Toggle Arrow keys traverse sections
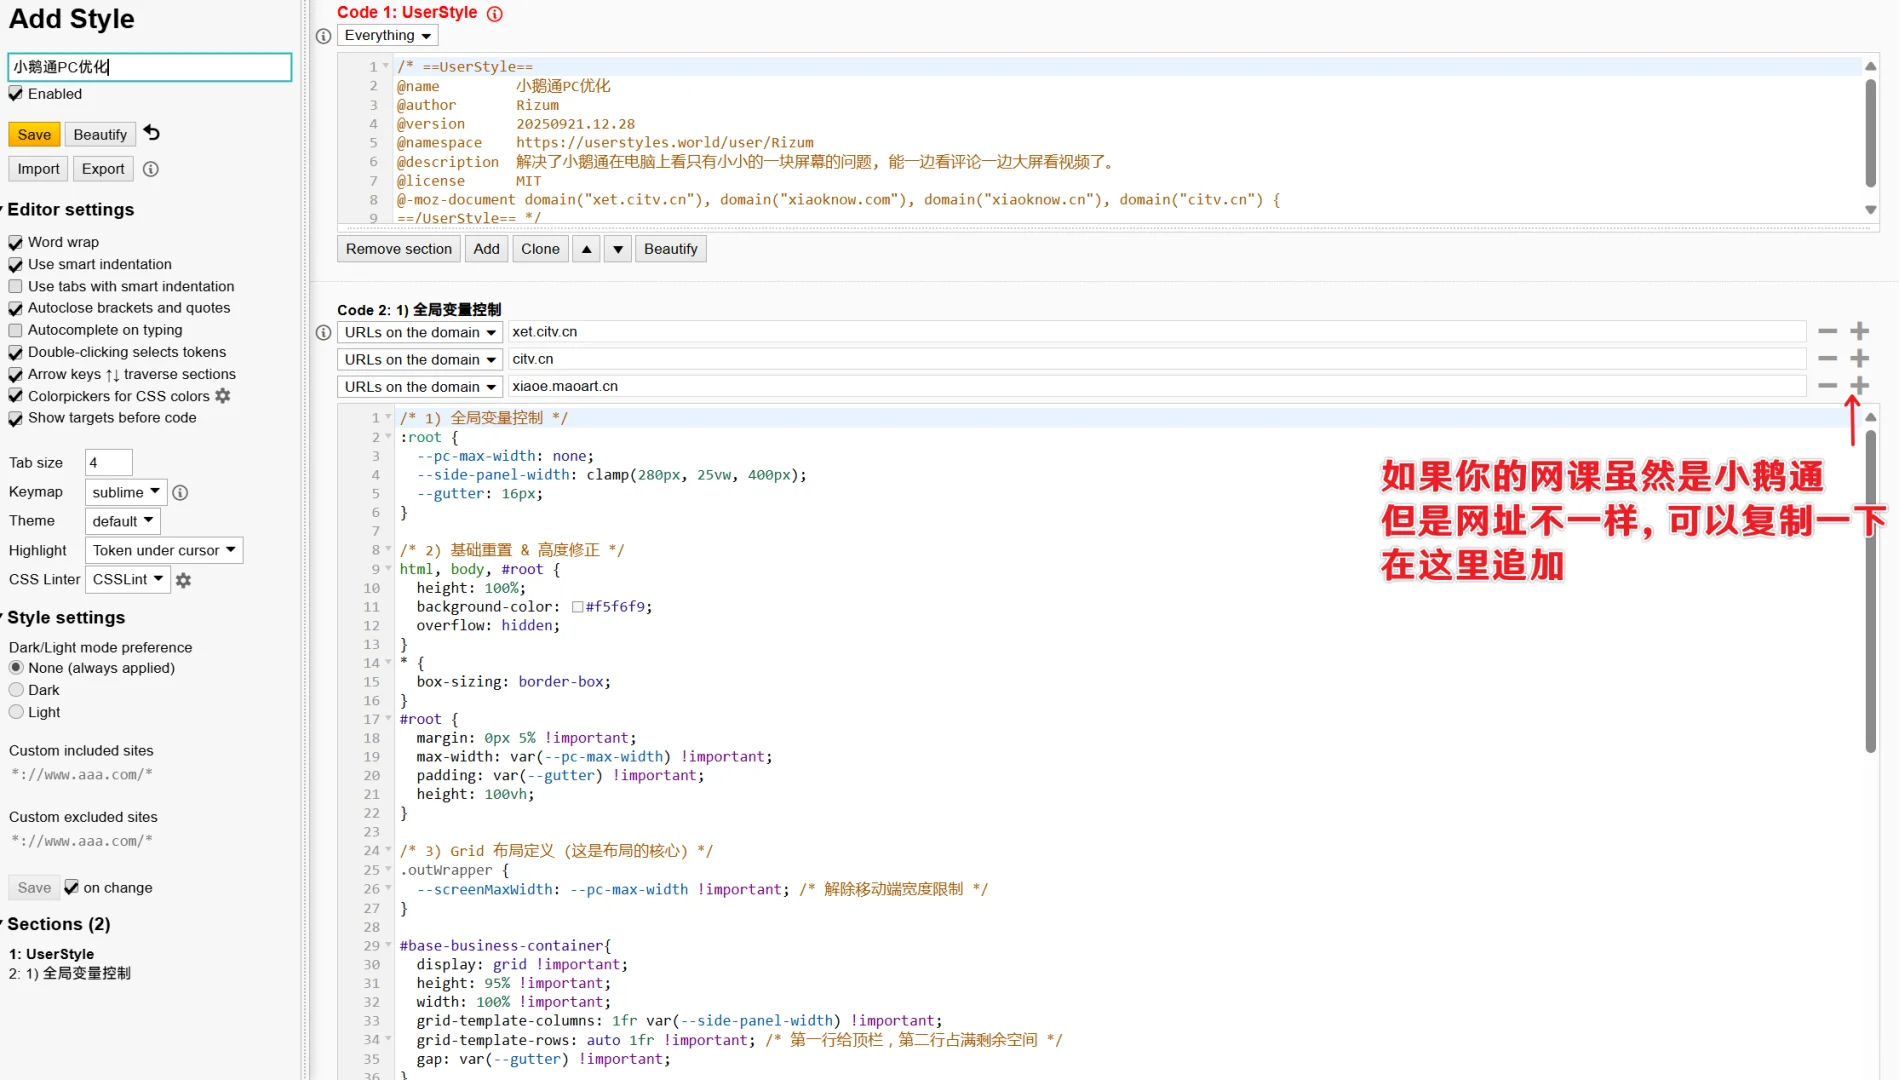1899x1080 pixels. click(15, 374)
